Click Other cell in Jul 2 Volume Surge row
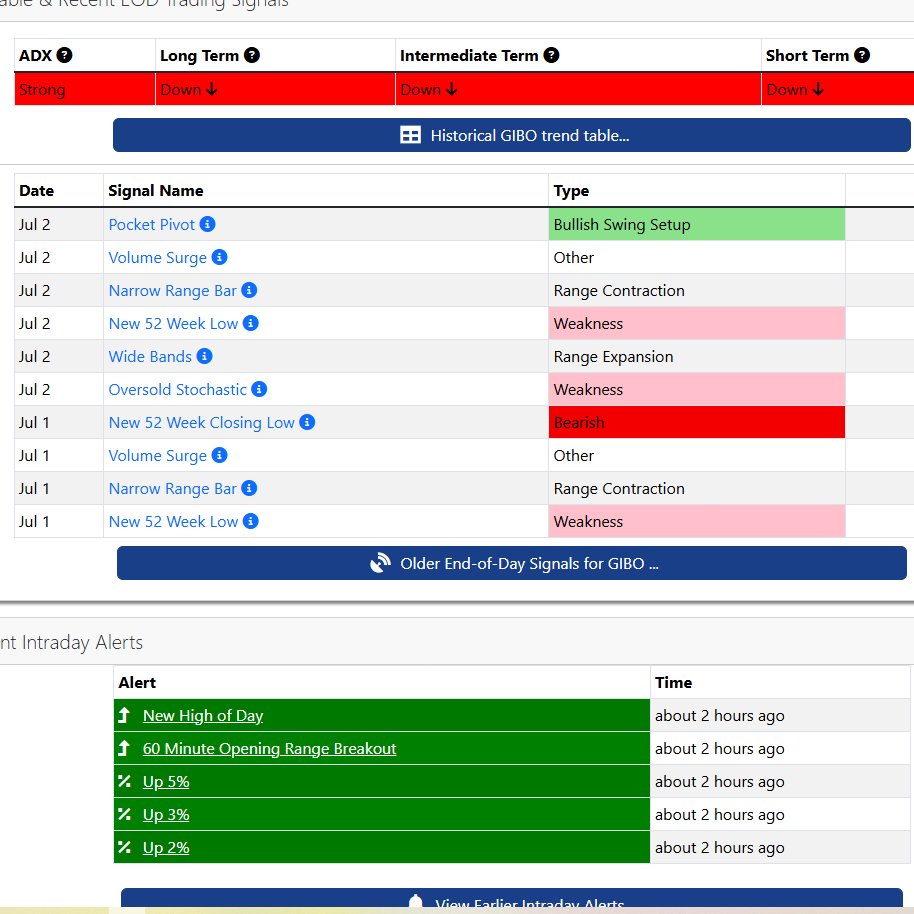914x914 pixels. (697, 257)
